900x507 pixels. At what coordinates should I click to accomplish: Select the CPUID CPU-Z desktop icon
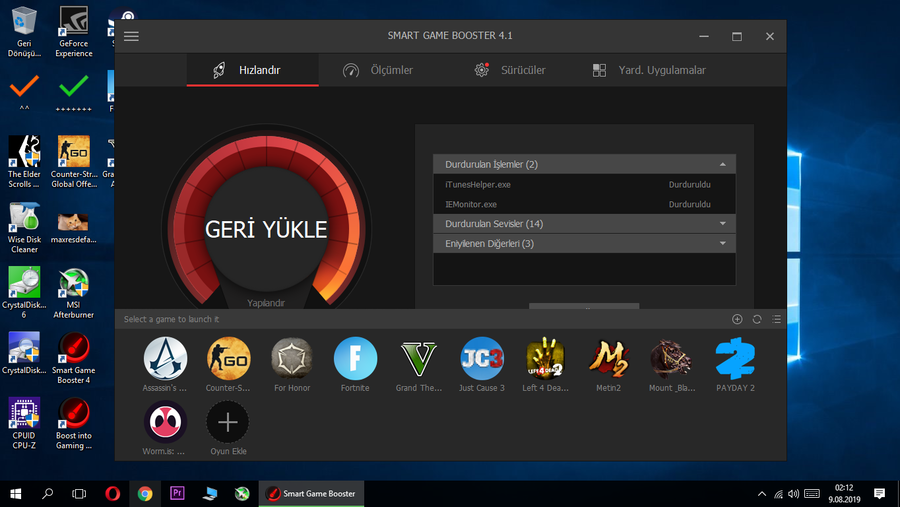tap(24, 423)
